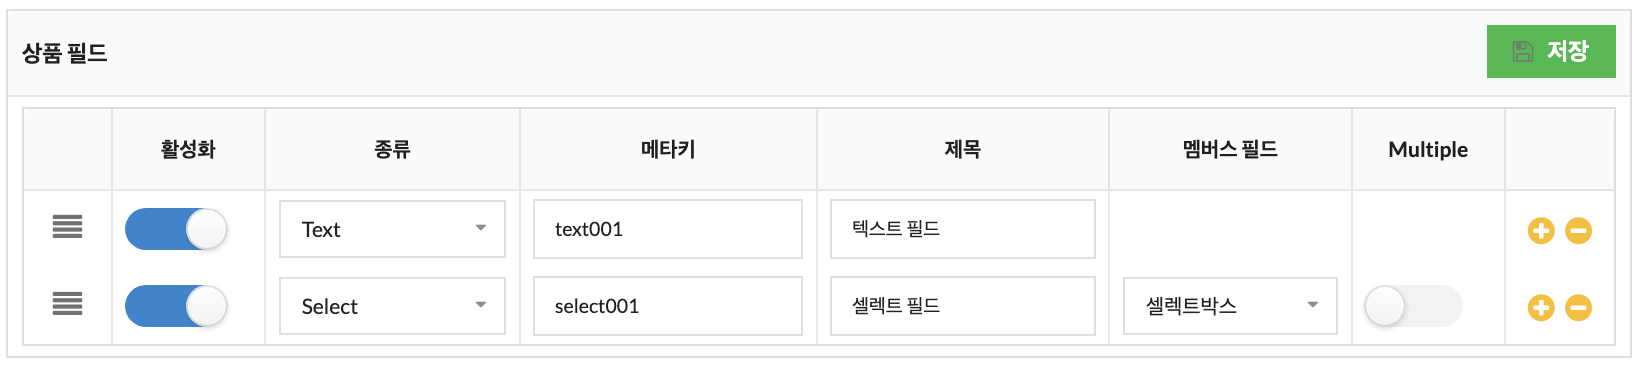Add a row after the text001 field
Viewport: 1642px width, 368px height.
tap(1541, 231)
